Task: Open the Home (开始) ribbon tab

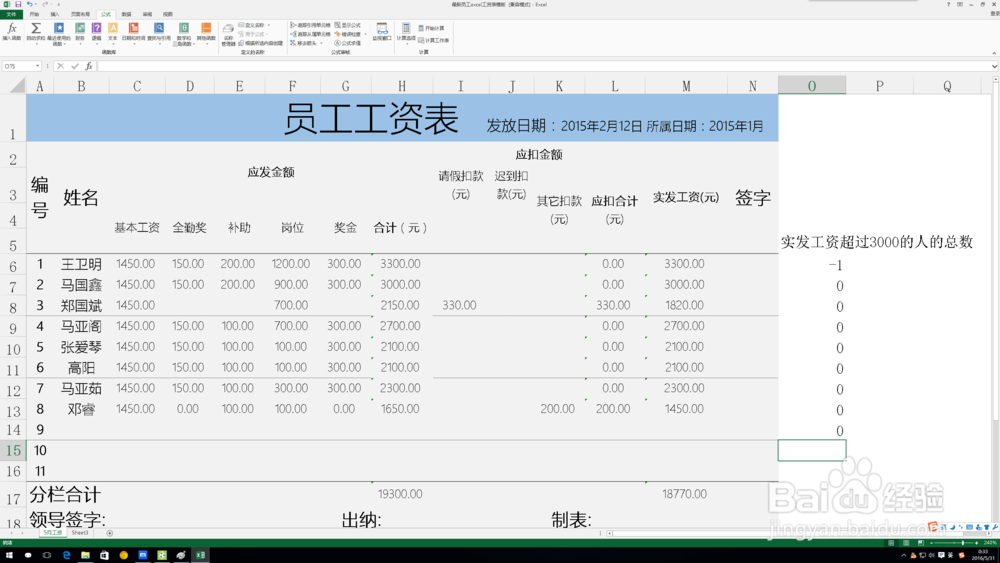Action: [34, 14]
